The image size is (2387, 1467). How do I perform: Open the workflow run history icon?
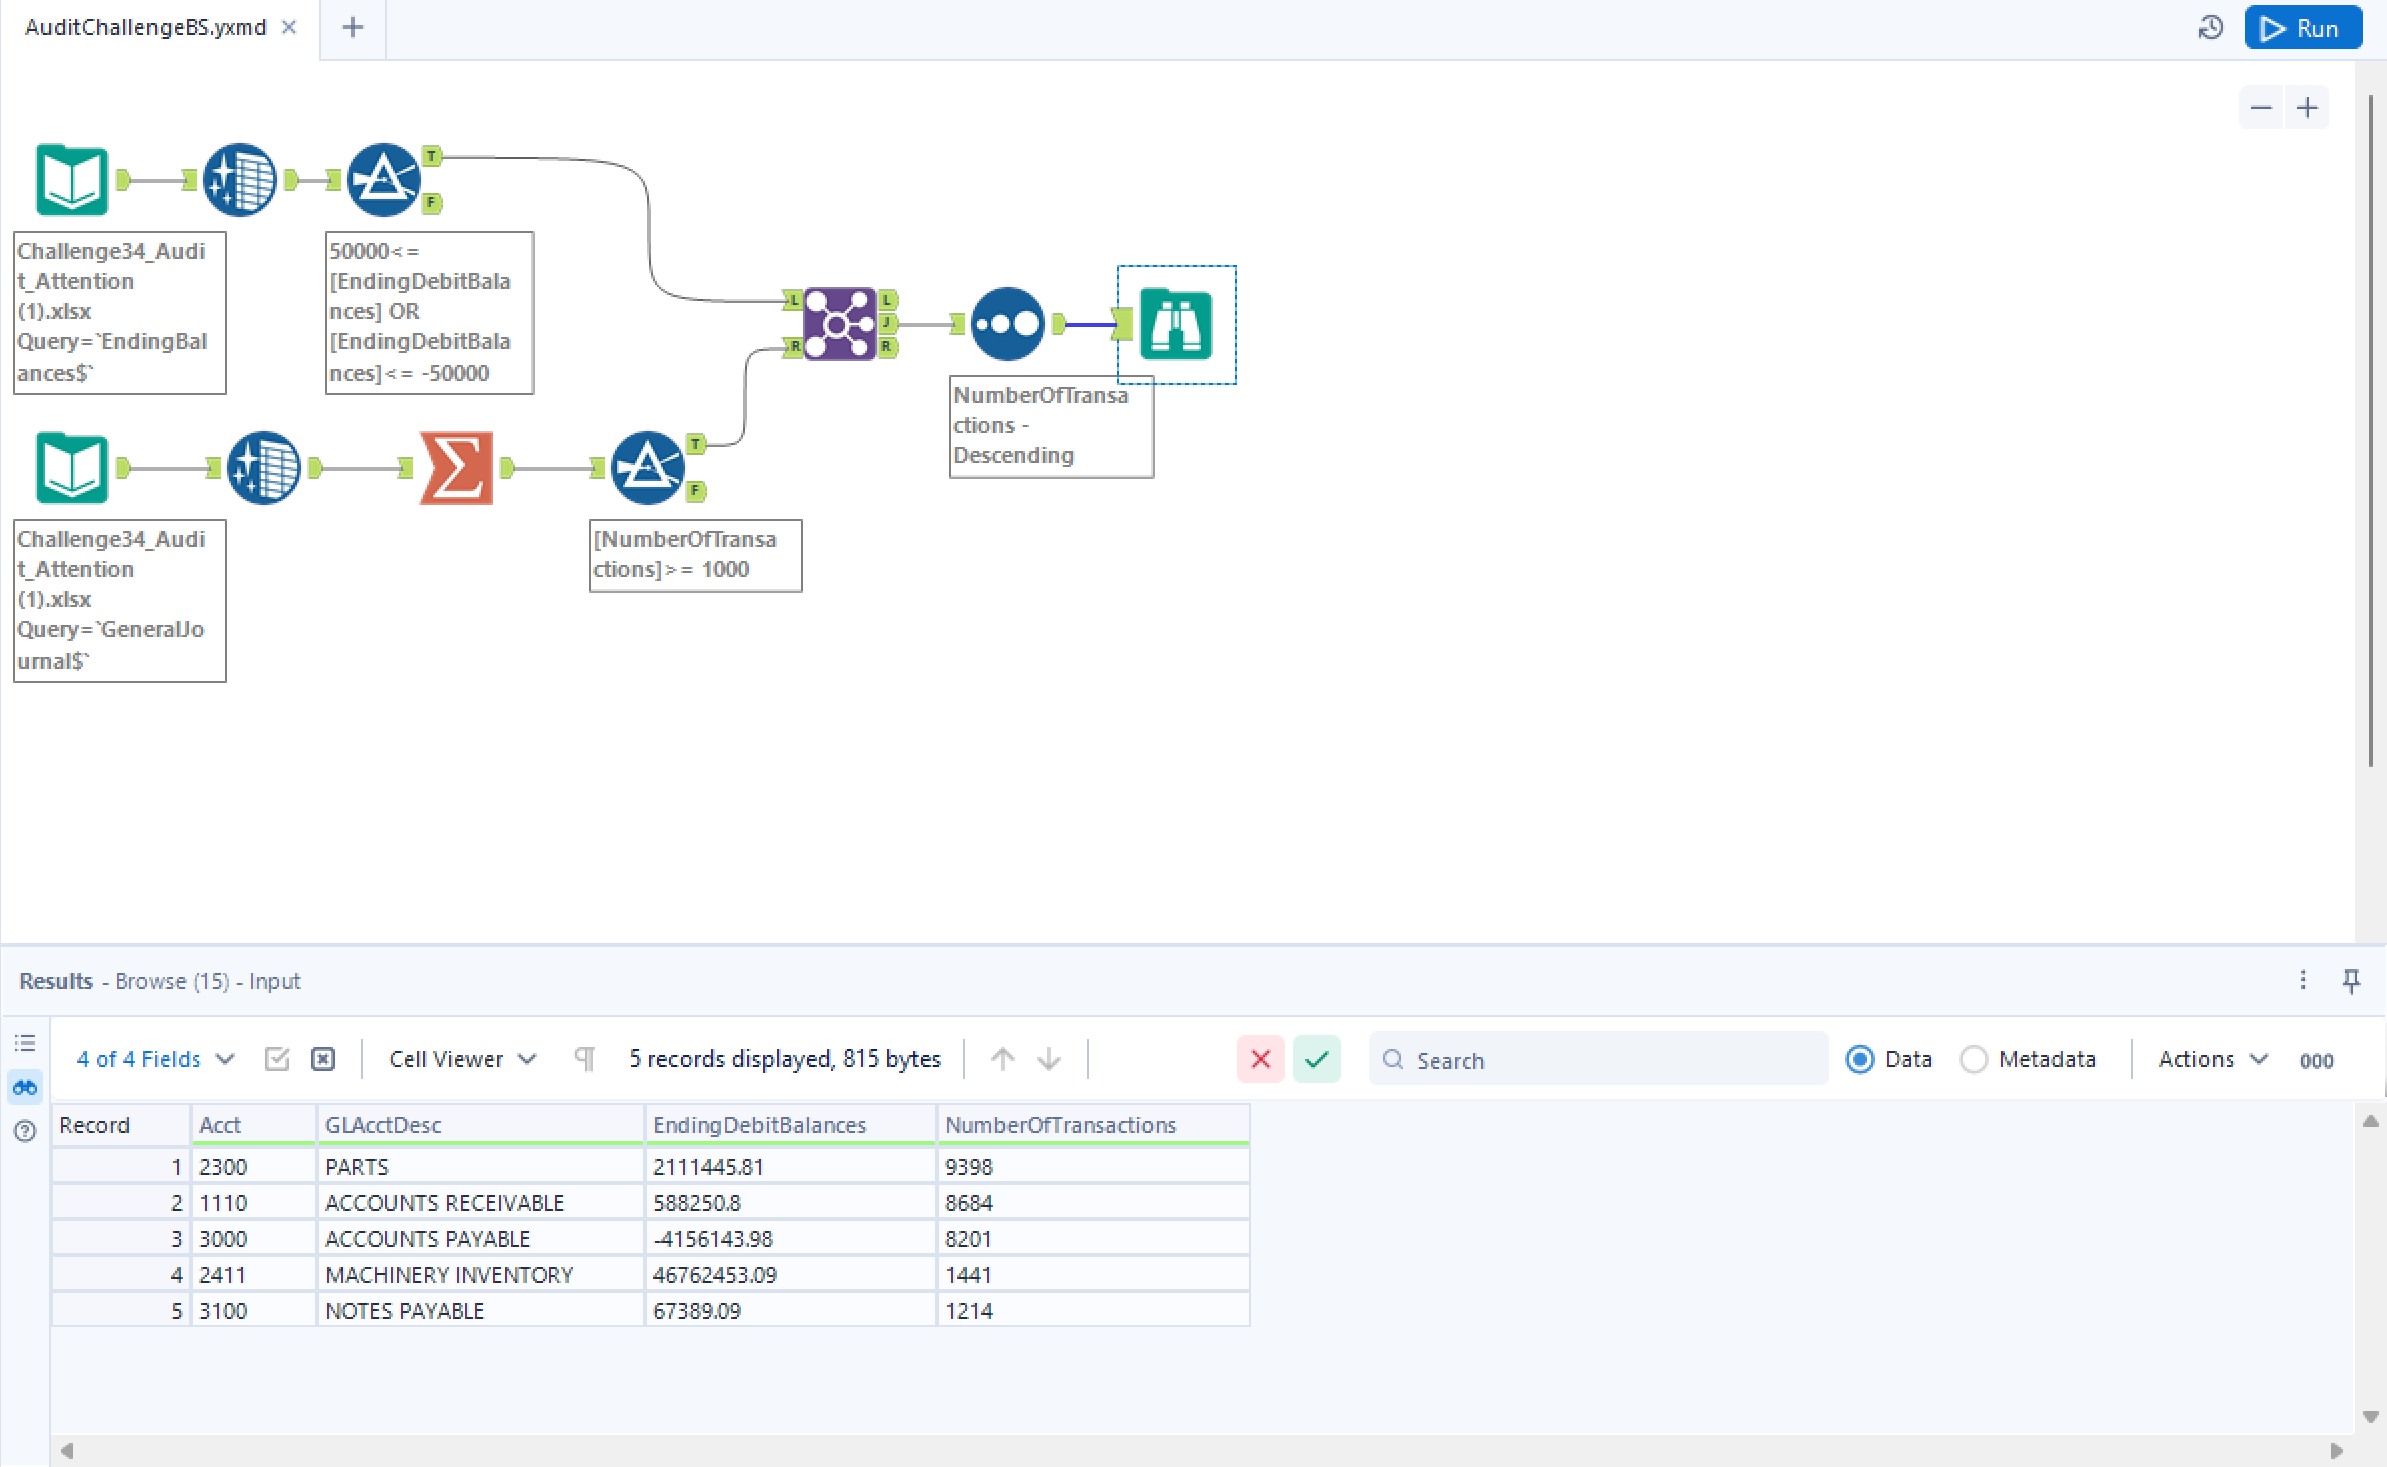click(x=2211, y=28)
